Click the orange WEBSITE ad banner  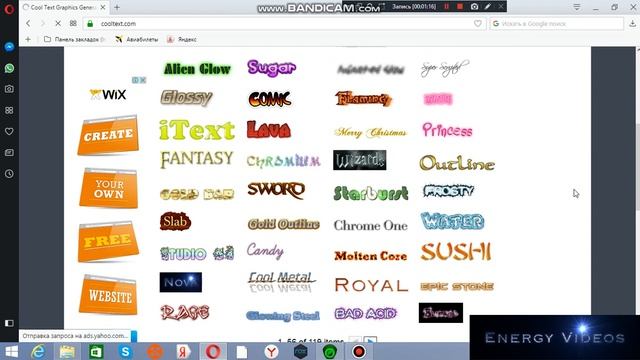[109, 295]
